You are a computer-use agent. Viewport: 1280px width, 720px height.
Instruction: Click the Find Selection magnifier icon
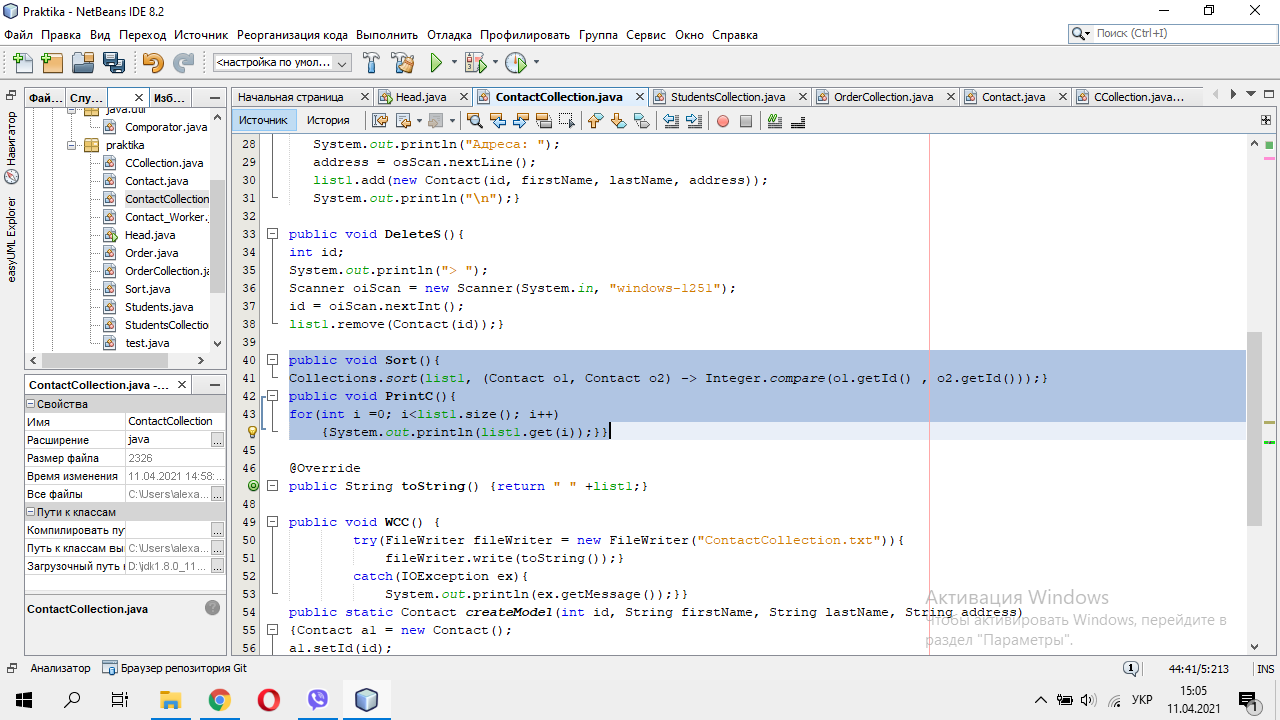475,121
